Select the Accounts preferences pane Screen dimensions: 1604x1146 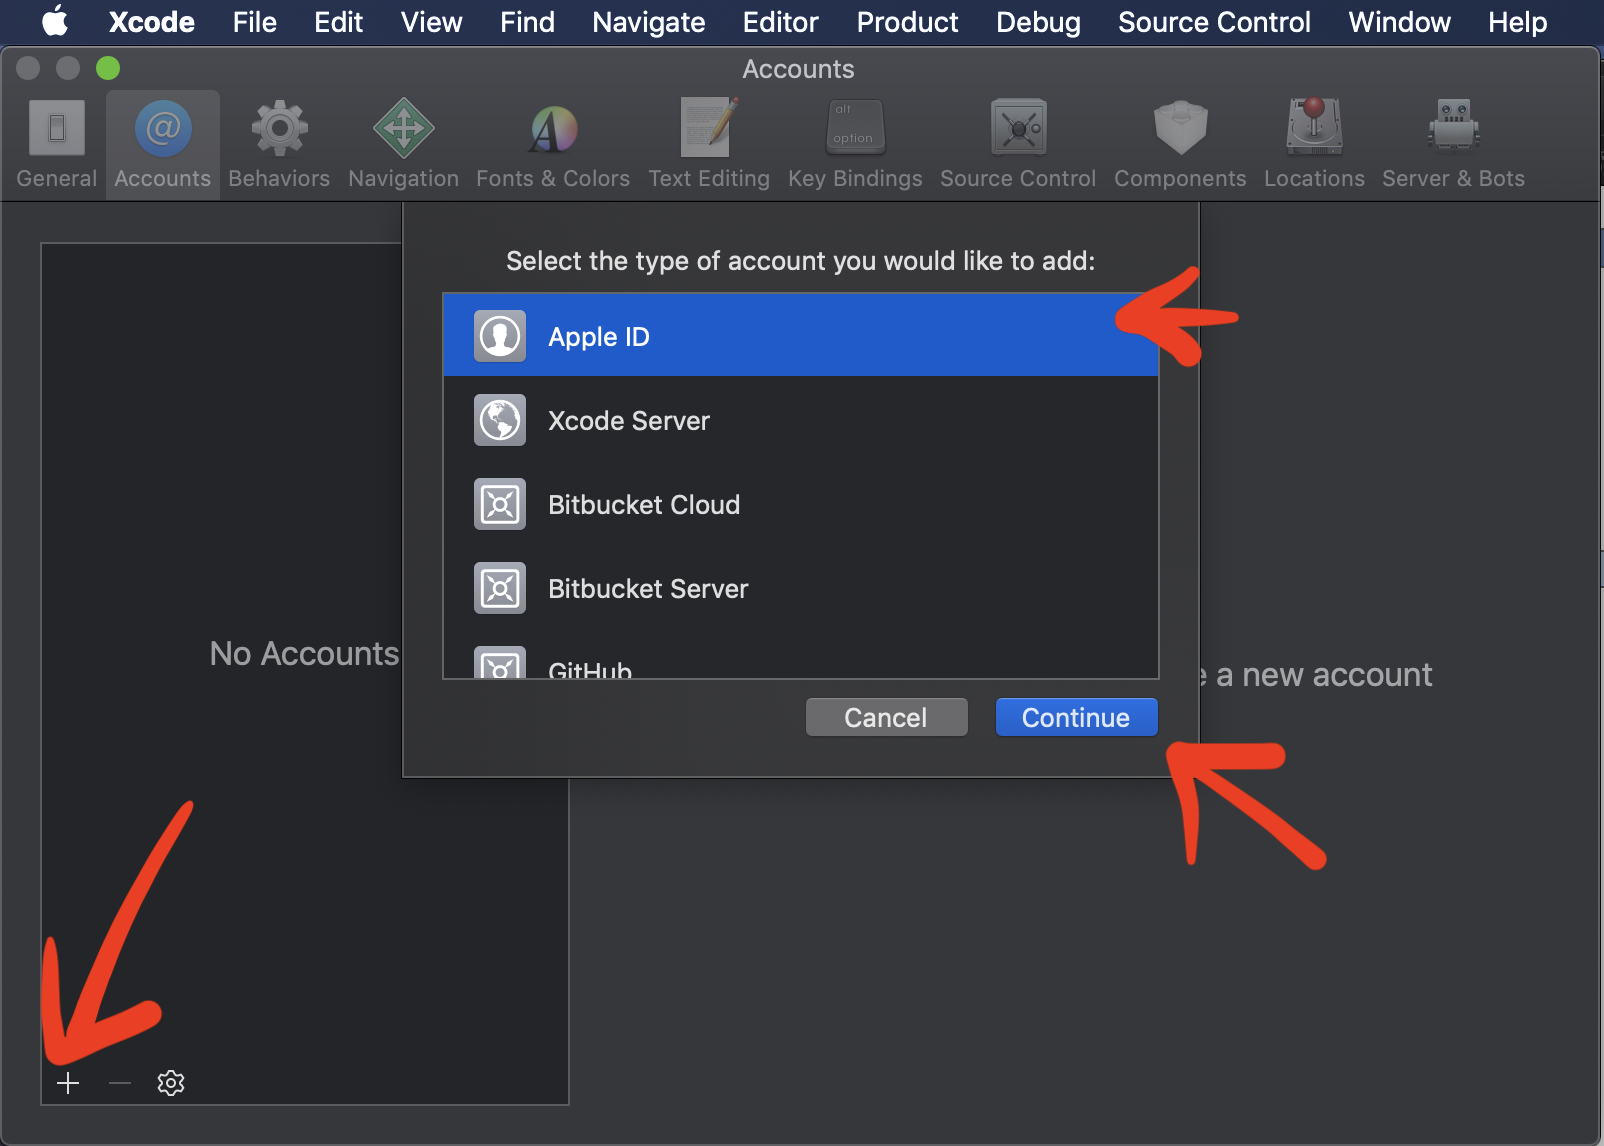[x=163, y=145]
